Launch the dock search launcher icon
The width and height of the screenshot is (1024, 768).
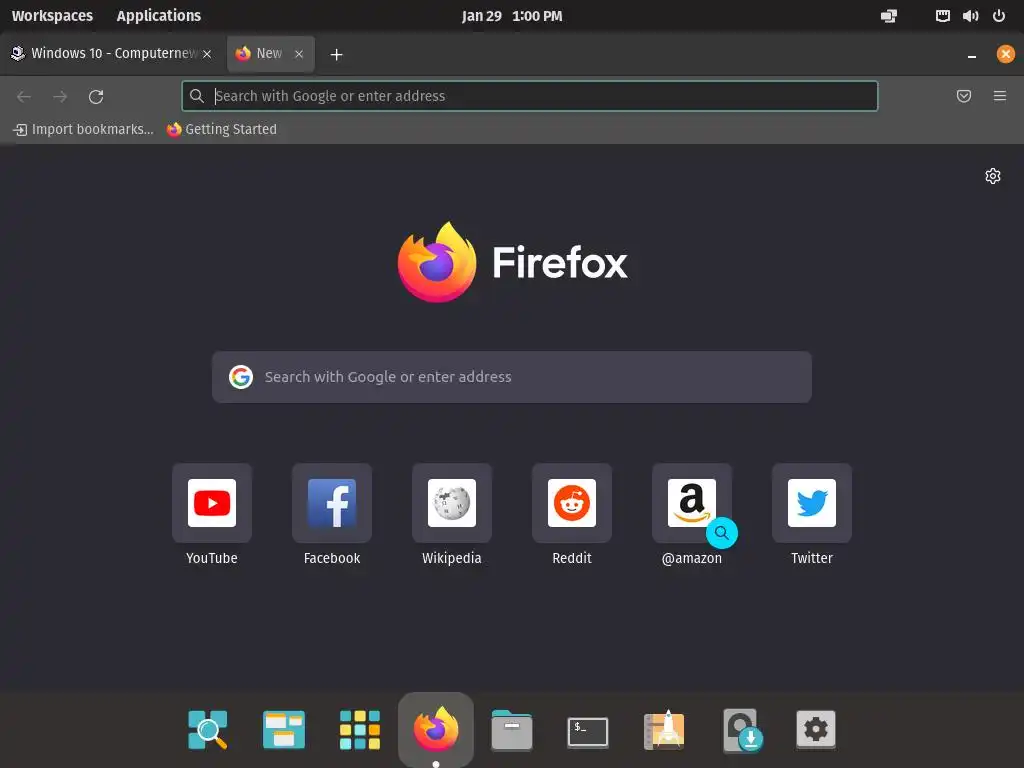pos(208,729)
